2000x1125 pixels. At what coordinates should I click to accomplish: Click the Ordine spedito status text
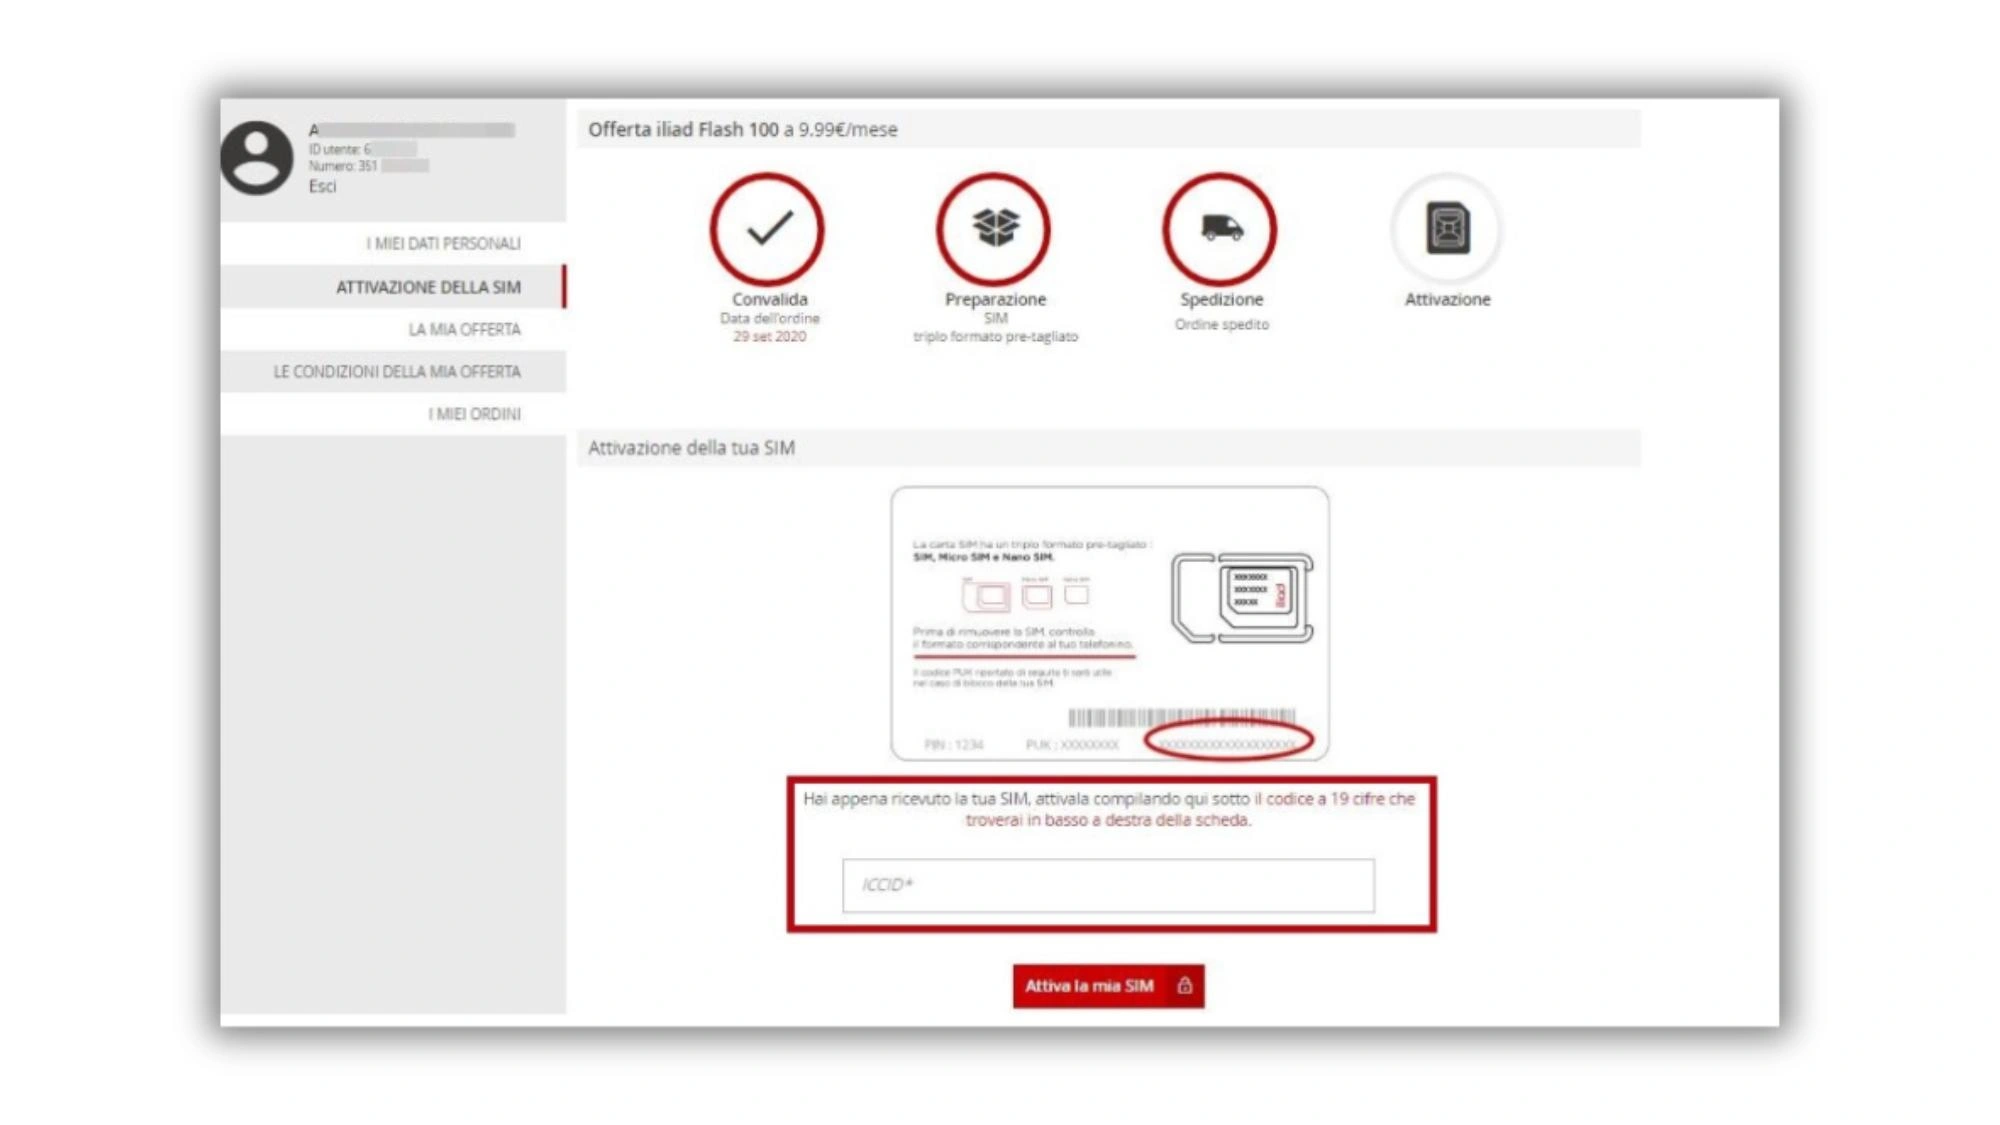tap(1221, 324)
